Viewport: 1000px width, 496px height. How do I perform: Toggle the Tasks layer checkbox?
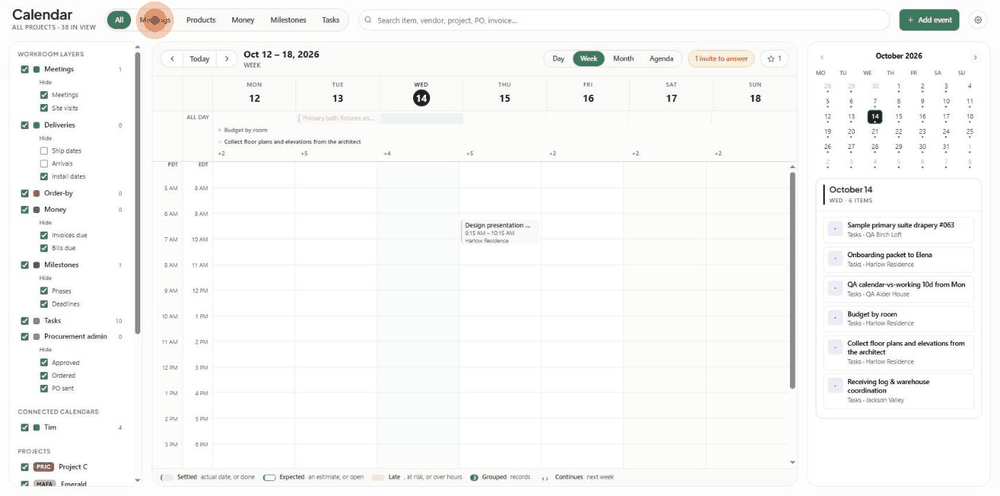(25, 321)
